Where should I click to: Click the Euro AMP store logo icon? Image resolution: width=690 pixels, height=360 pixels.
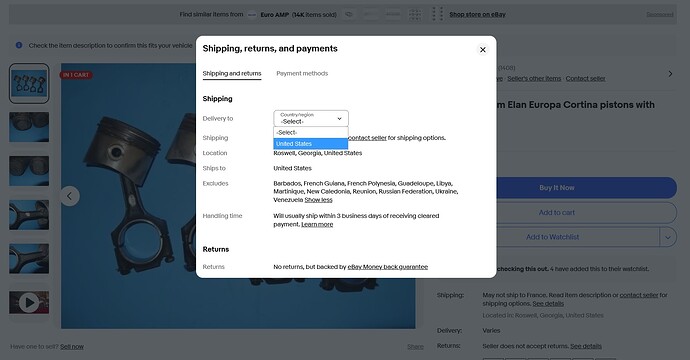(251, 15)
